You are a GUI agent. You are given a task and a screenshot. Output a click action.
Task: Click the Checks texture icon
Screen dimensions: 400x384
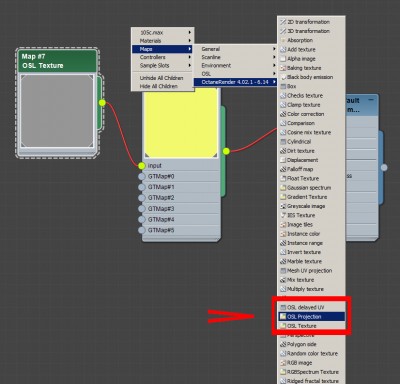click(x=283, y=96)
